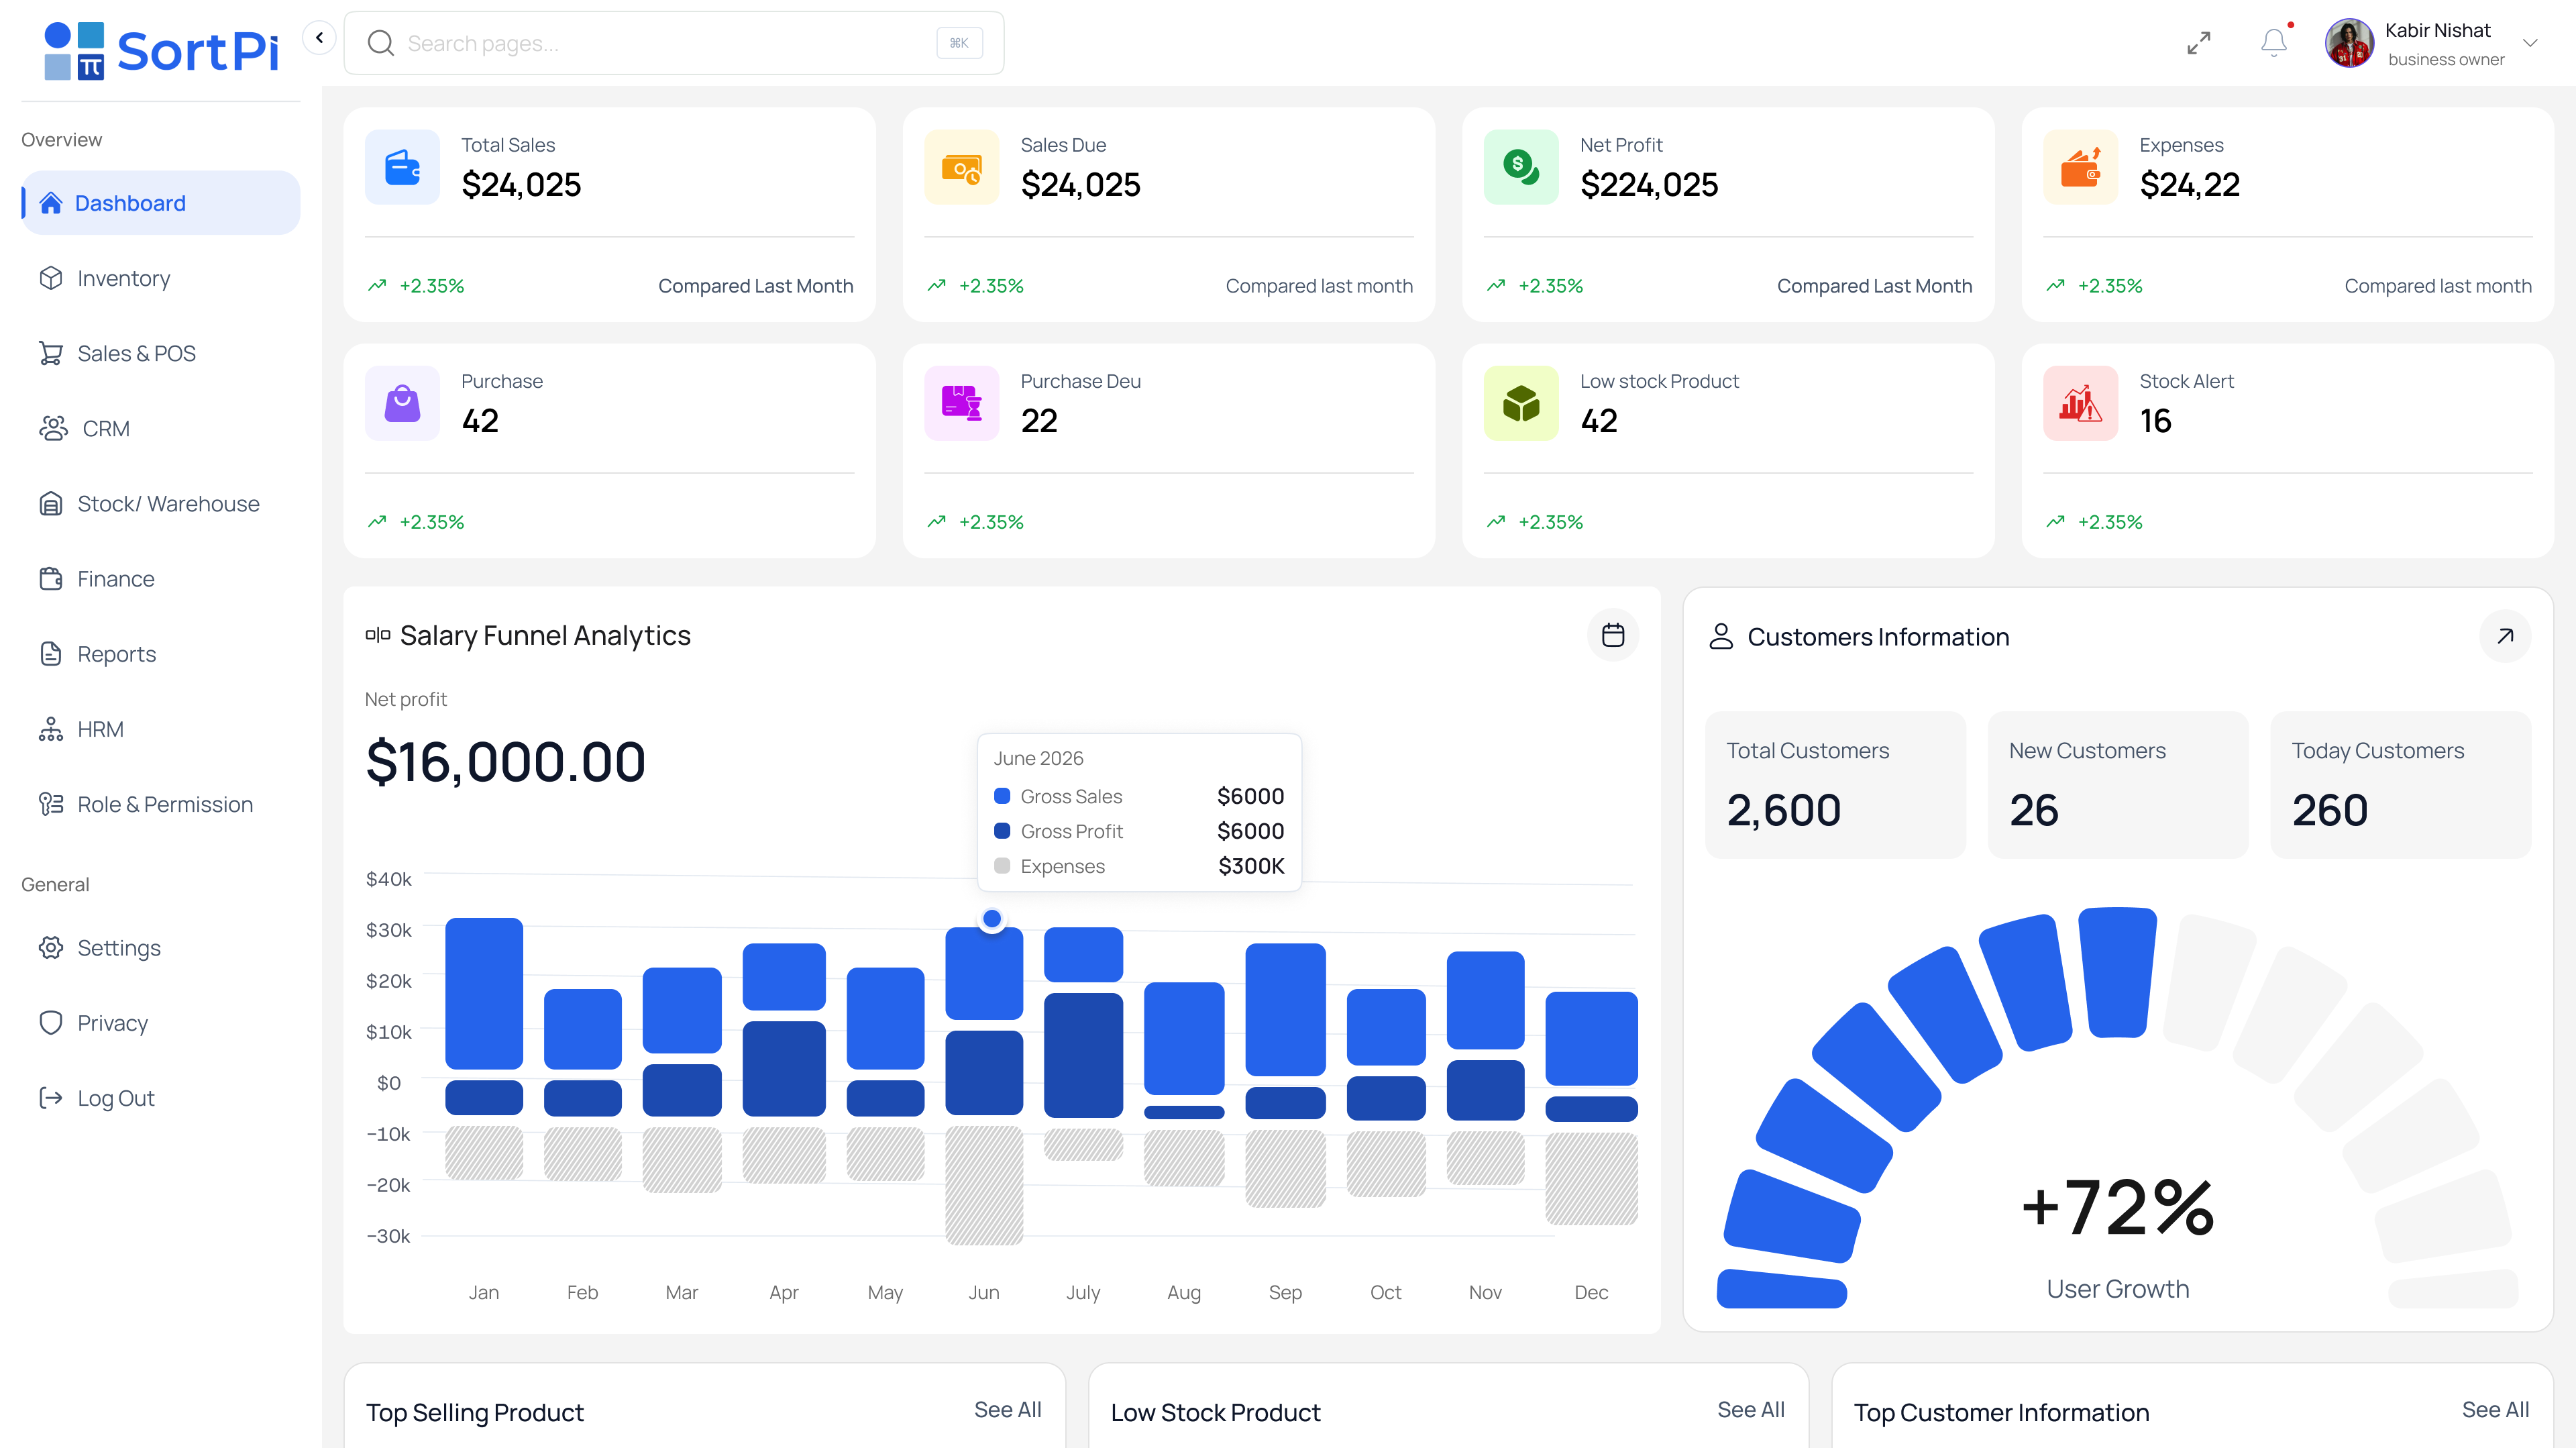Open Sales & POS menu item
Screen dimensions: 2576x1448
pos(161,353)
